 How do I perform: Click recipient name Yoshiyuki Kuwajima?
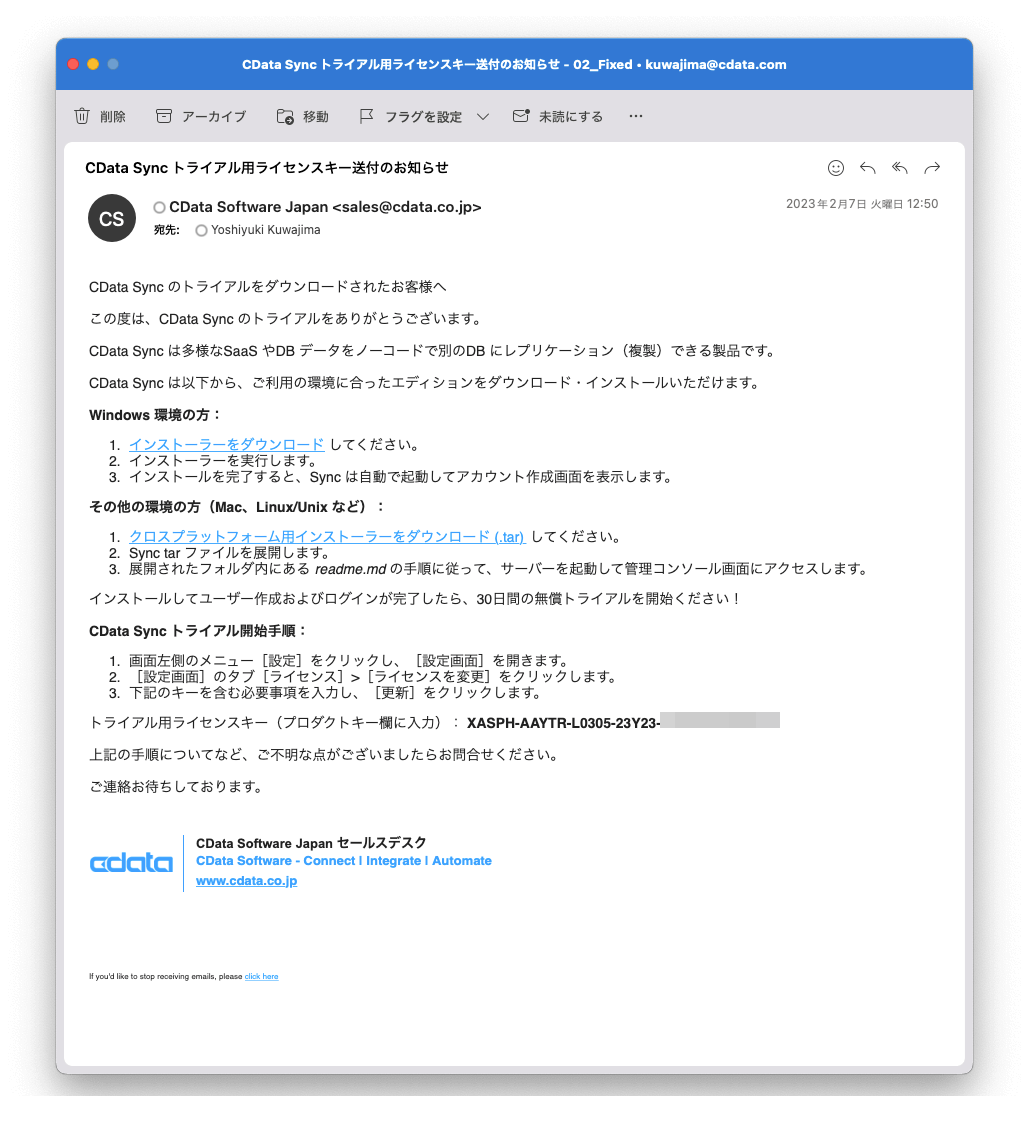click(x=266, y=230)
